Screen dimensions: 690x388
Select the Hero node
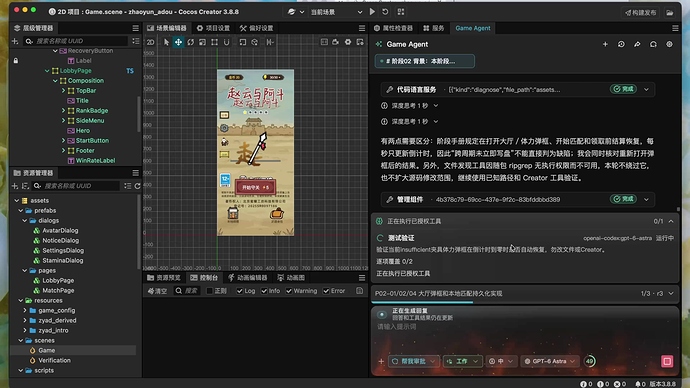(x=82, y=131)
